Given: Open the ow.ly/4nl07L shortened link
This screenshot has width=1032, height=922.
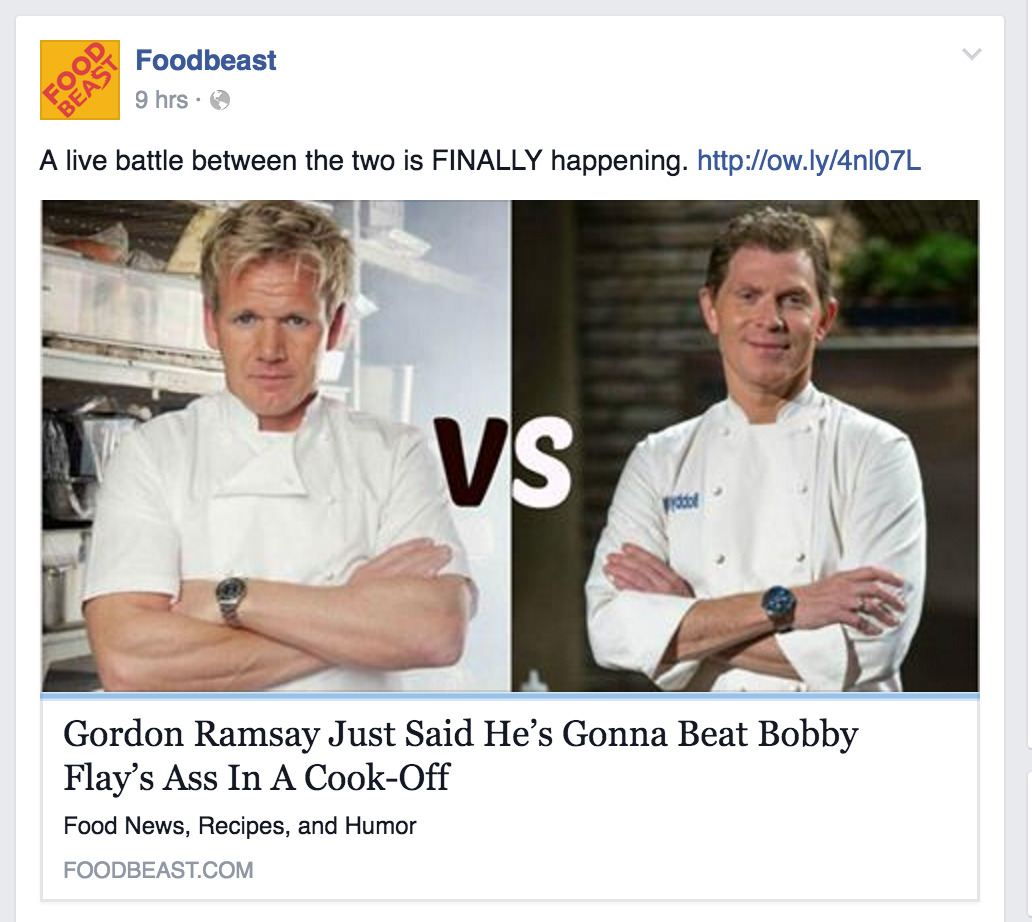Looking at the screenshot, I should click(809, 161).
